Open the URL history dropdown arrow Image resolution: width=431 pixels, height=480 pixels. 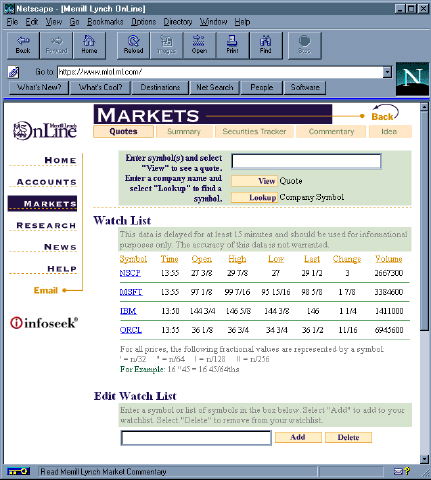coord(387,72)
